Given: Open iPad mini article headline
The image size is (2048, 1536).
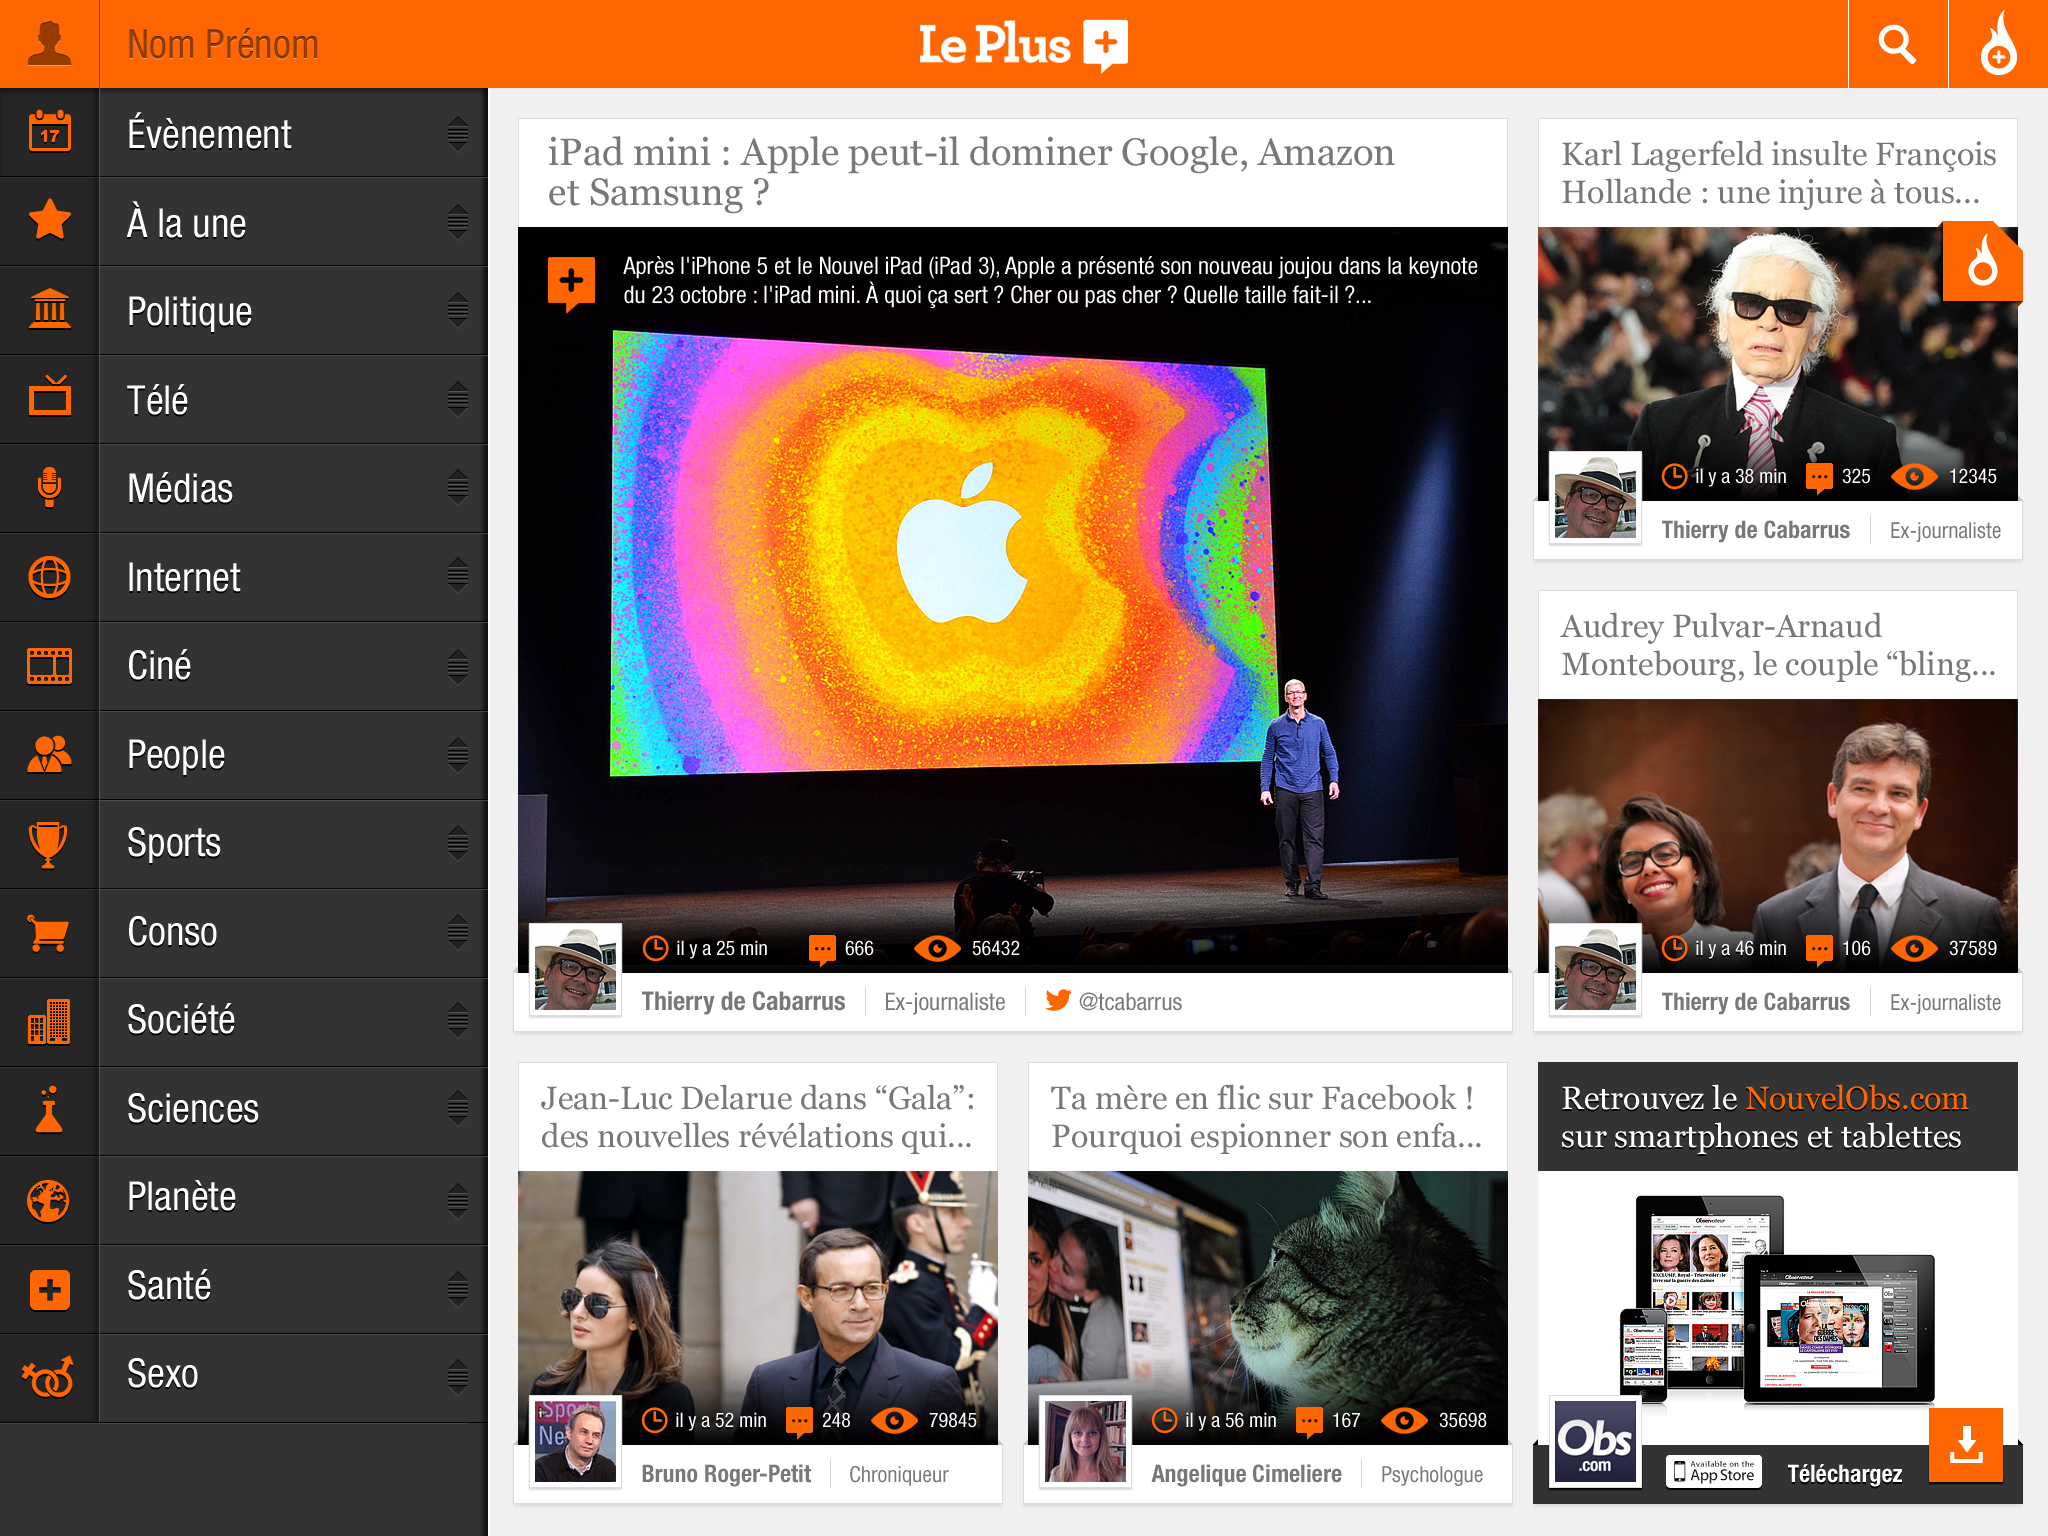Looking at the screenshot, I should point(970,172).
